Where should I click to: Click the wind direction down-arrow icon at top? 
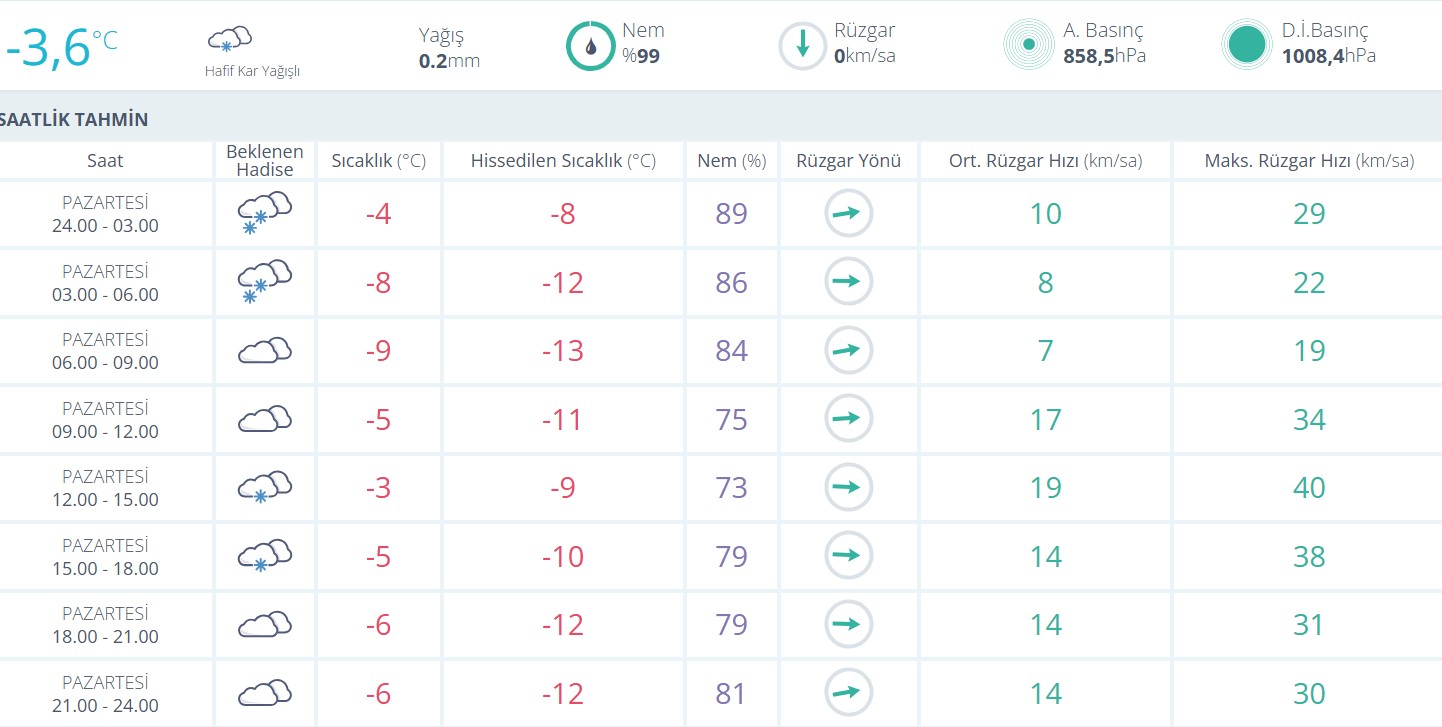802,45
